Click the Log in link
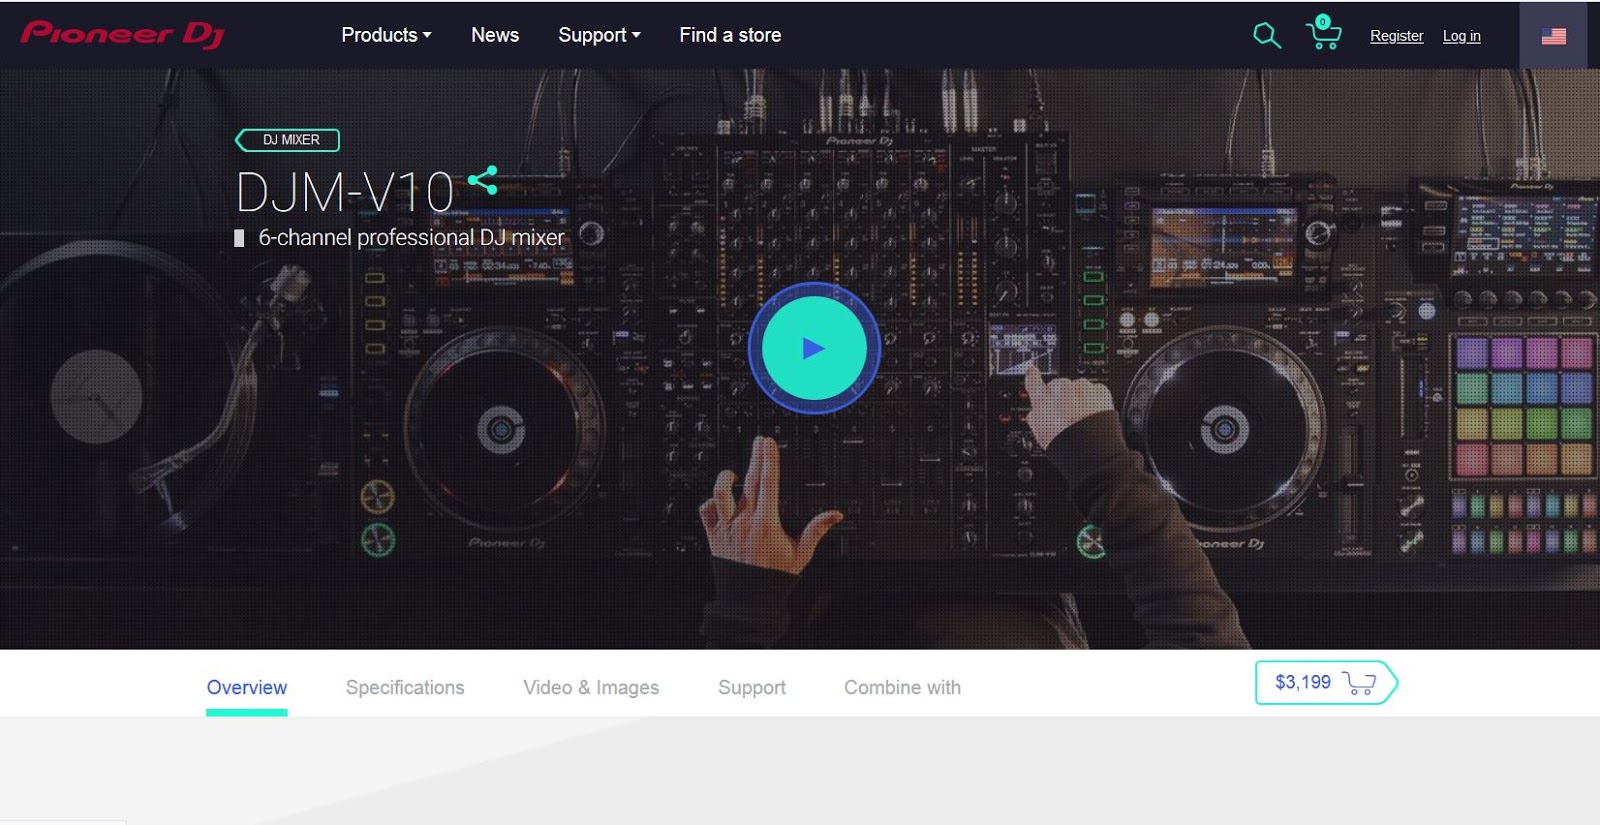The image size is (1600, 825). [x=1461, y=36]
